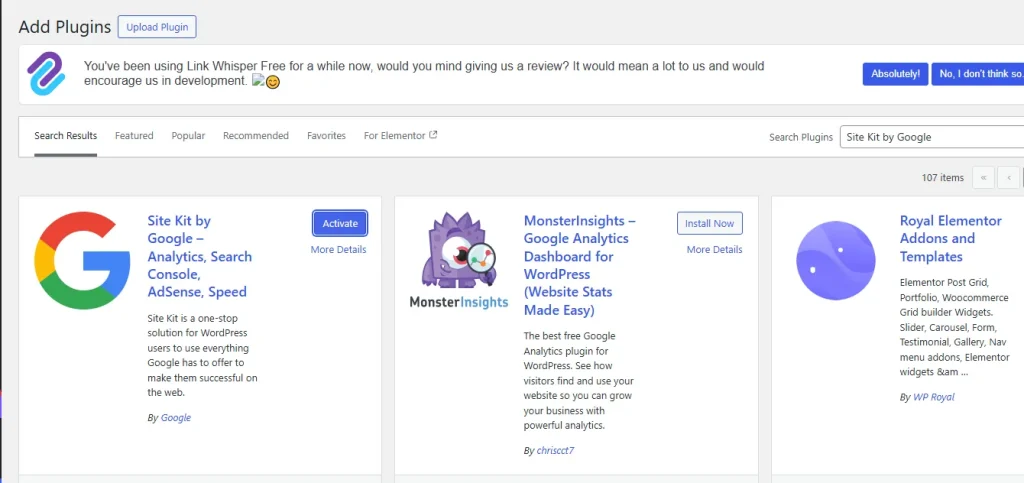Open More Details for Site Kit

pos(338,249)
